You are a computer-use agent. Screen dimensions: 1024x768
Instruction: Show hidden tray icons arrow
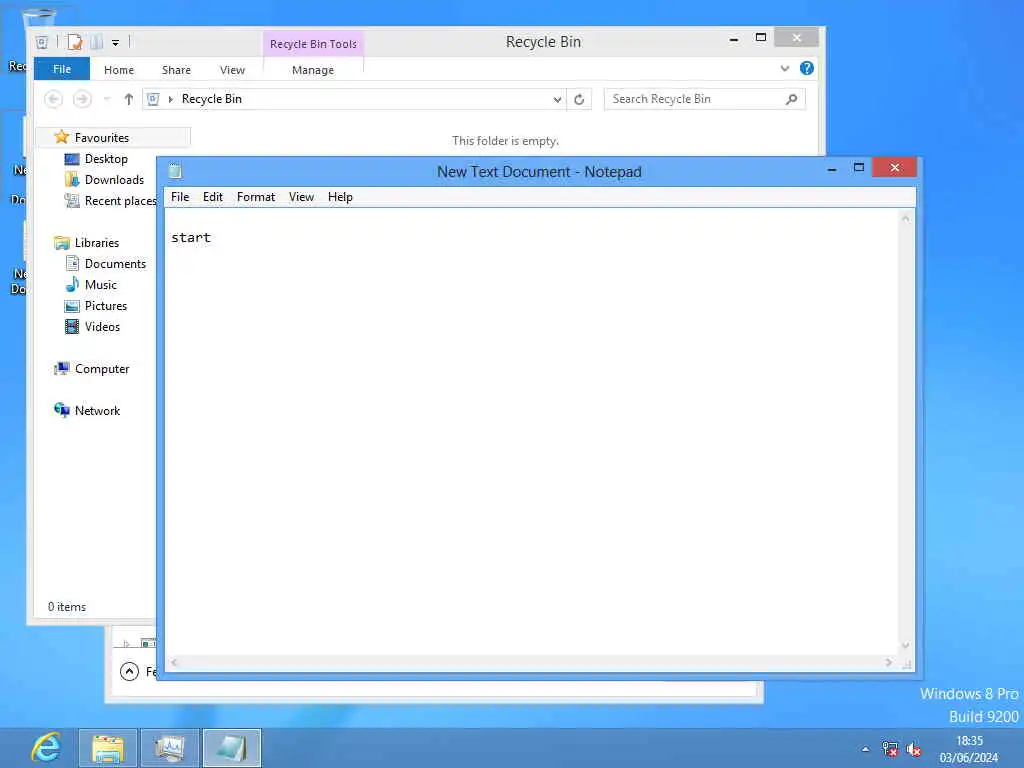[x=865, y=749]
